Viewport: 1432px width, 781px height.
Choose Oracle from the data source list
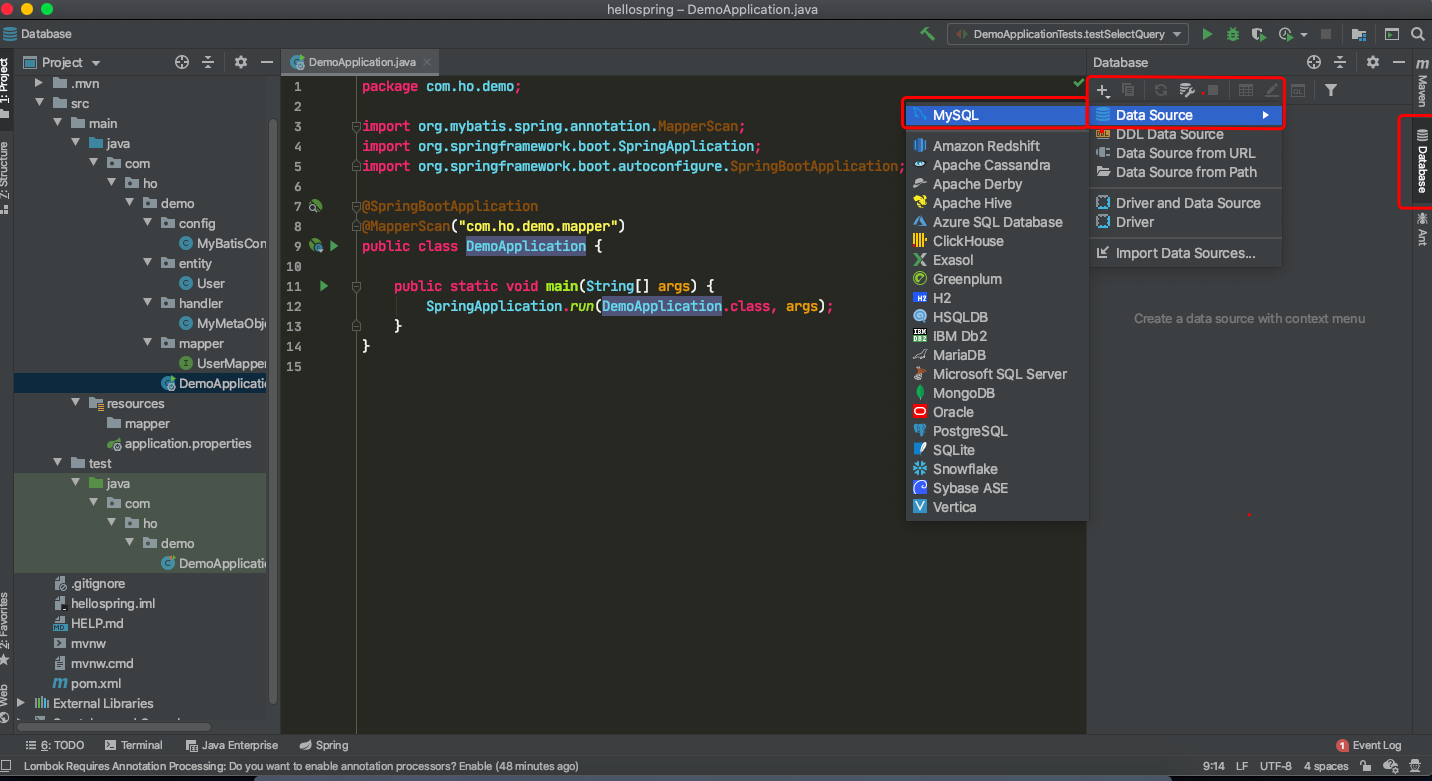point(995,412)
